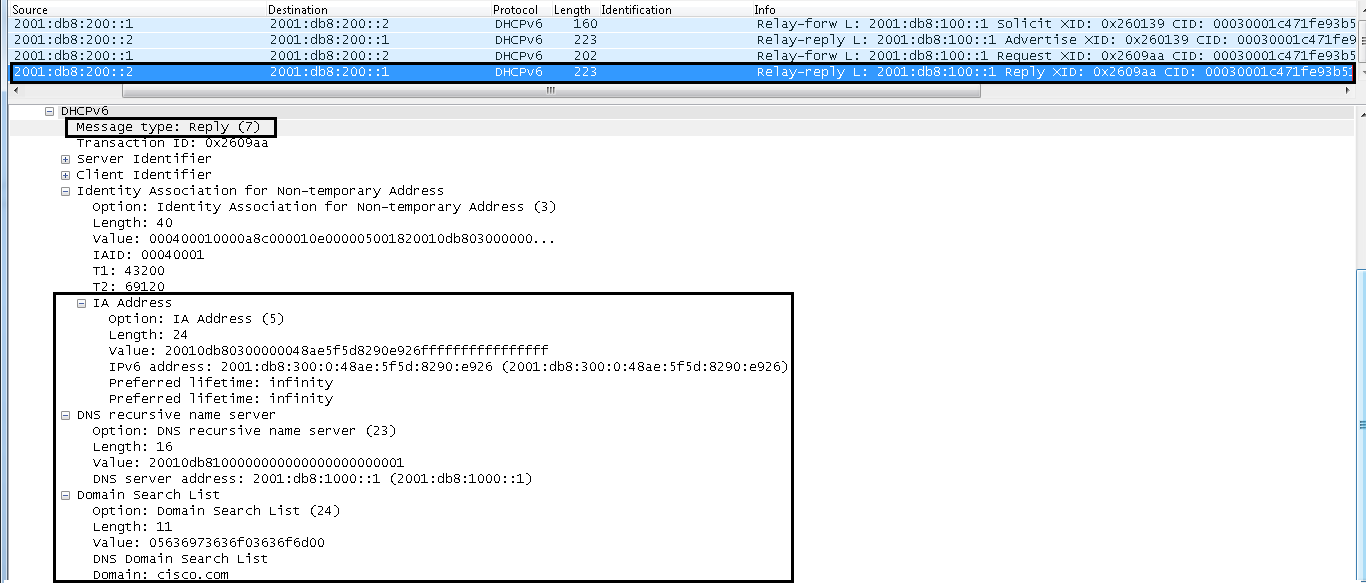Collapse the IA Address node

(82, 303)
